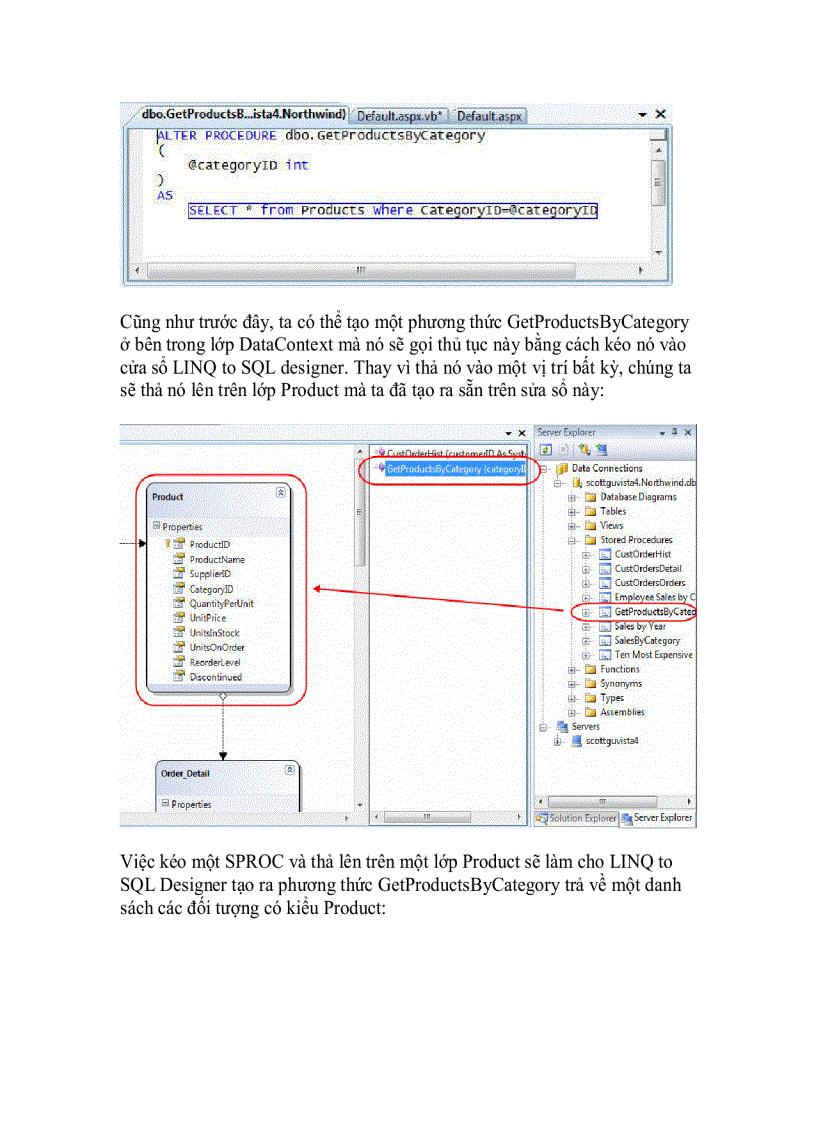The image size is (816, 1123).
Task: Collapse the Product class using its header chevron
Action: 281,490
